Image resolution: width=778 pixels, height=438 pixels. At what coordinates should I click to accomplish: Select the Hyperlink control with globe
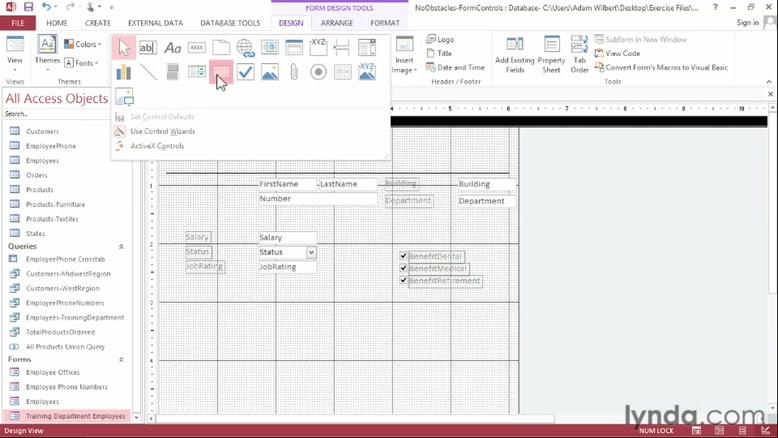coord(245,48)
